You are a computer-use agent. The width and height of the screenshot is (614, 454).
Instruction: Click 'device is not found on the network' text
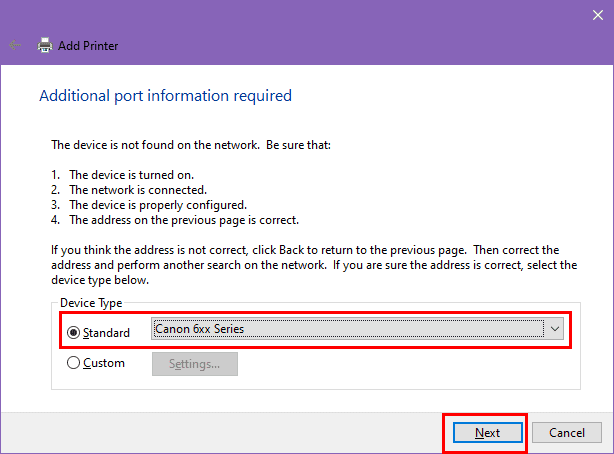190,145
